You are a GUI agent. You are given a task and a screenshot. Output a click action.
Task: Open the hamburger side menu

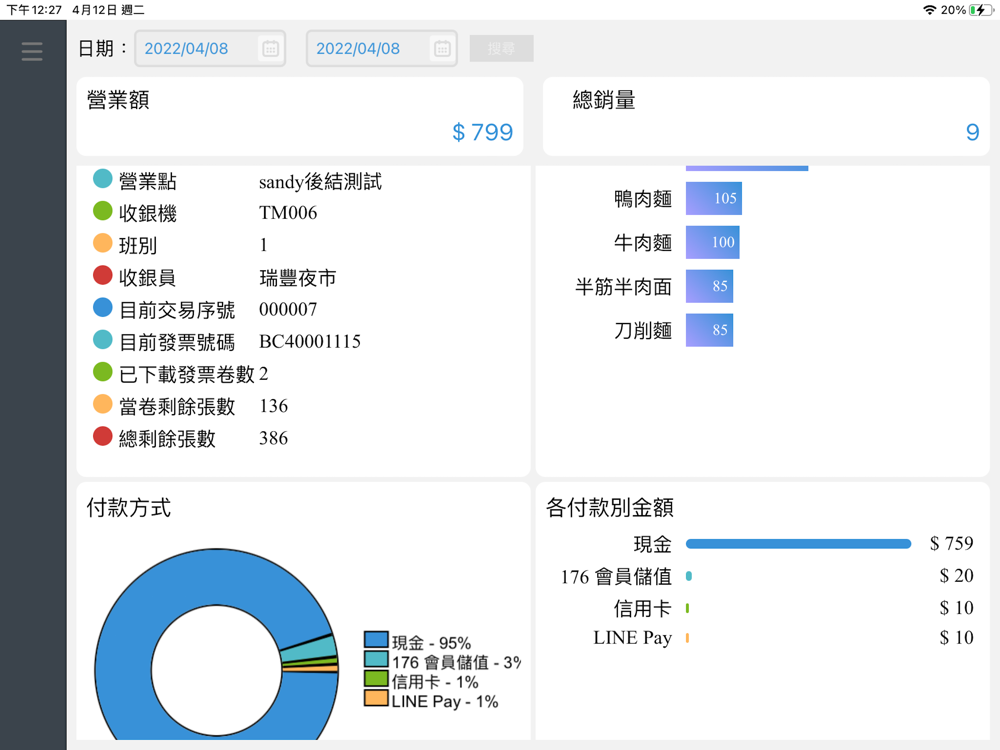point(32,51)
